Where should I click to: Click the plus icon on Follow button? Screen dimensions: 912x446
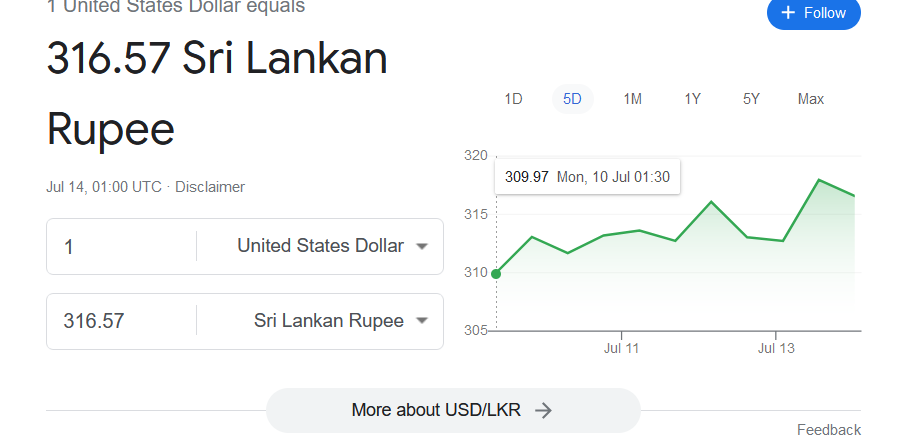pyautogui.click(x=788, y=13)
